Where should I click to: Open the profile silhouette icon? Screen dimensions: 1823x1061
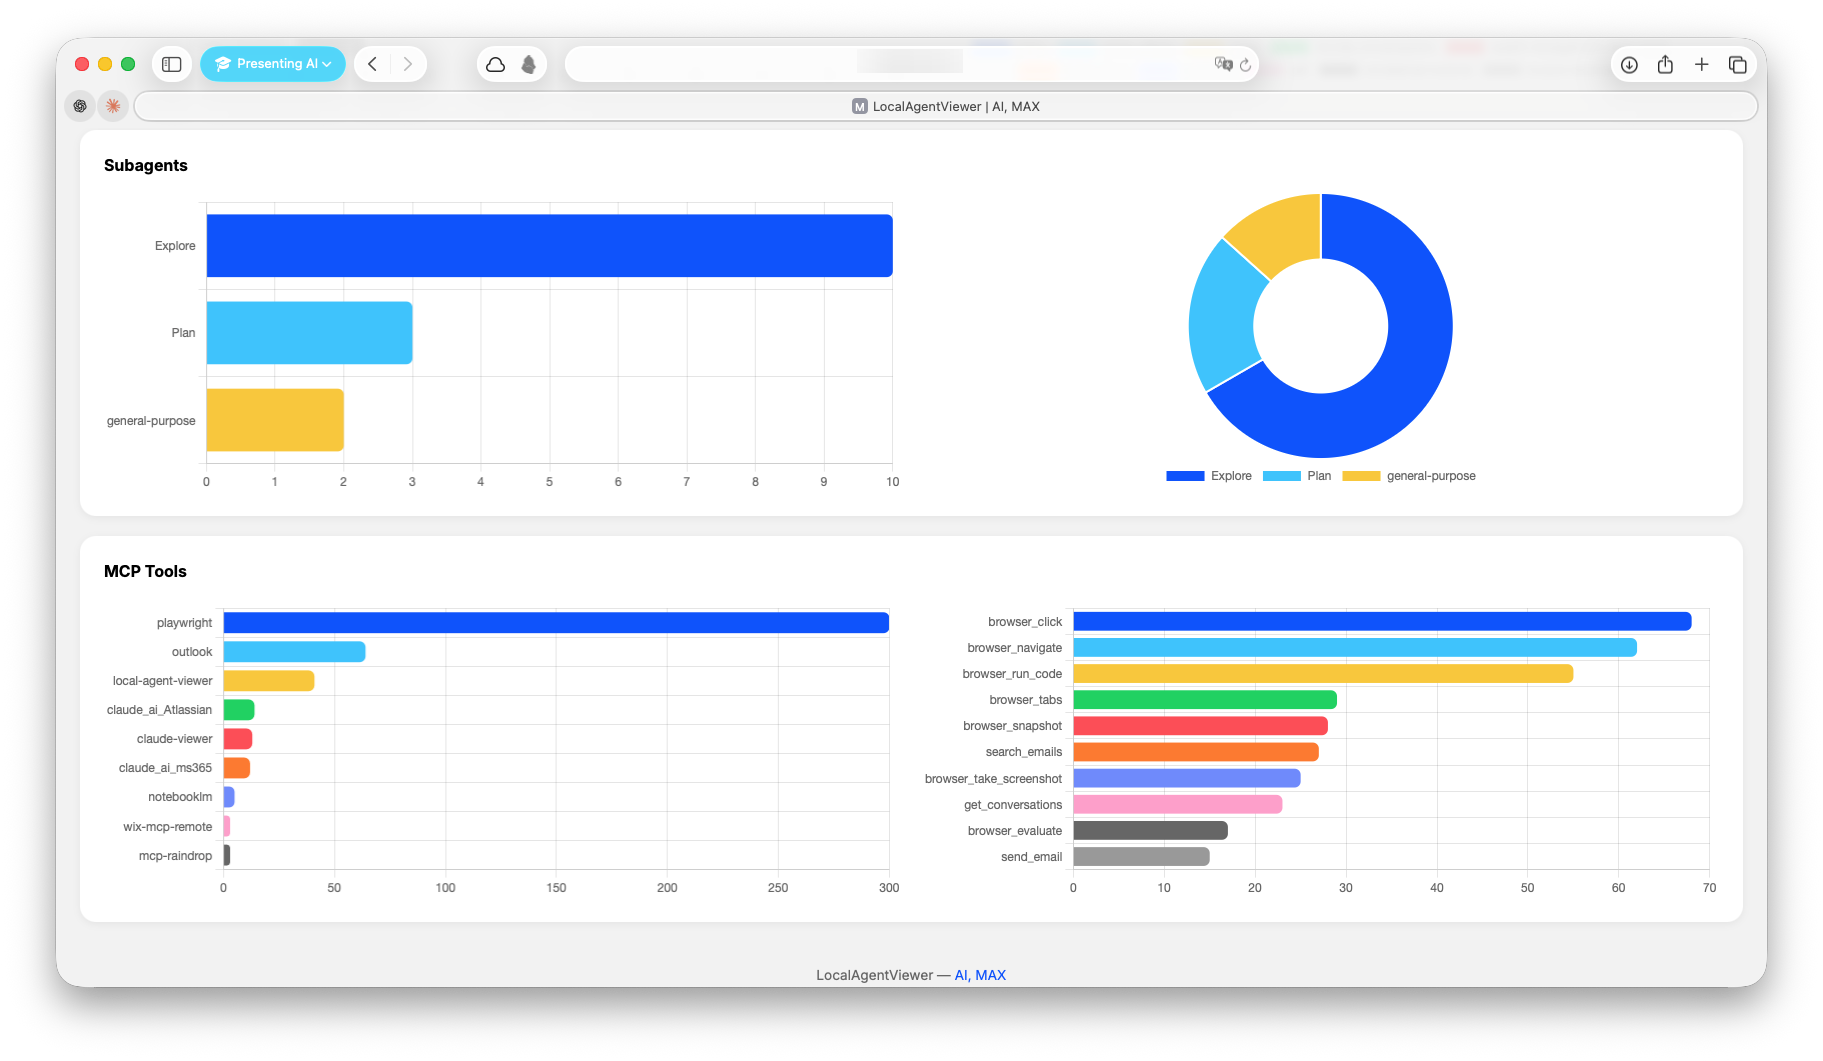pyautogui.click(x=528, y=63)
